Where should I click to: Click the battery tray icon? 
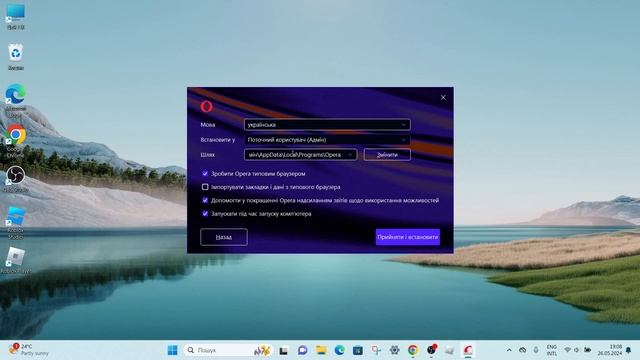tap(587, 350)
